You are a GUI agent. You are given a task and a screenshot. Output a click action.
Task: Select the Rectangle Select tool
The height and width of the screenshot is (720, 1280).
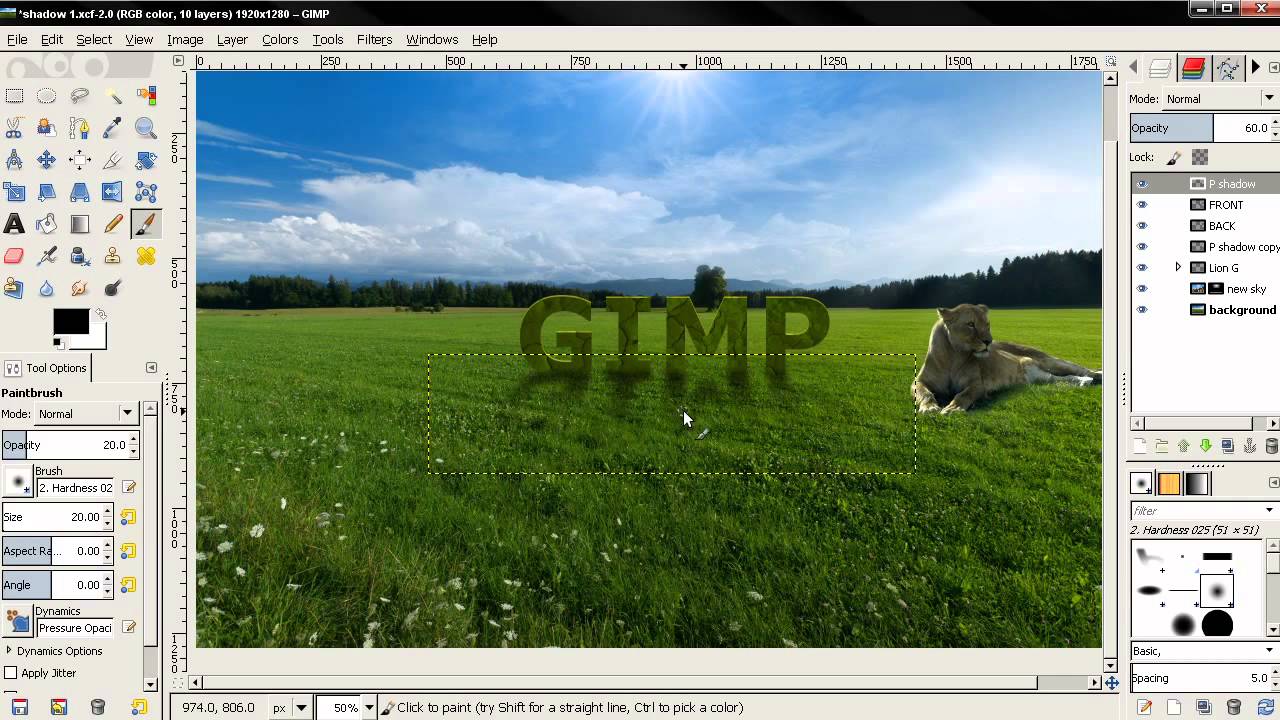[x=14, y=96]
